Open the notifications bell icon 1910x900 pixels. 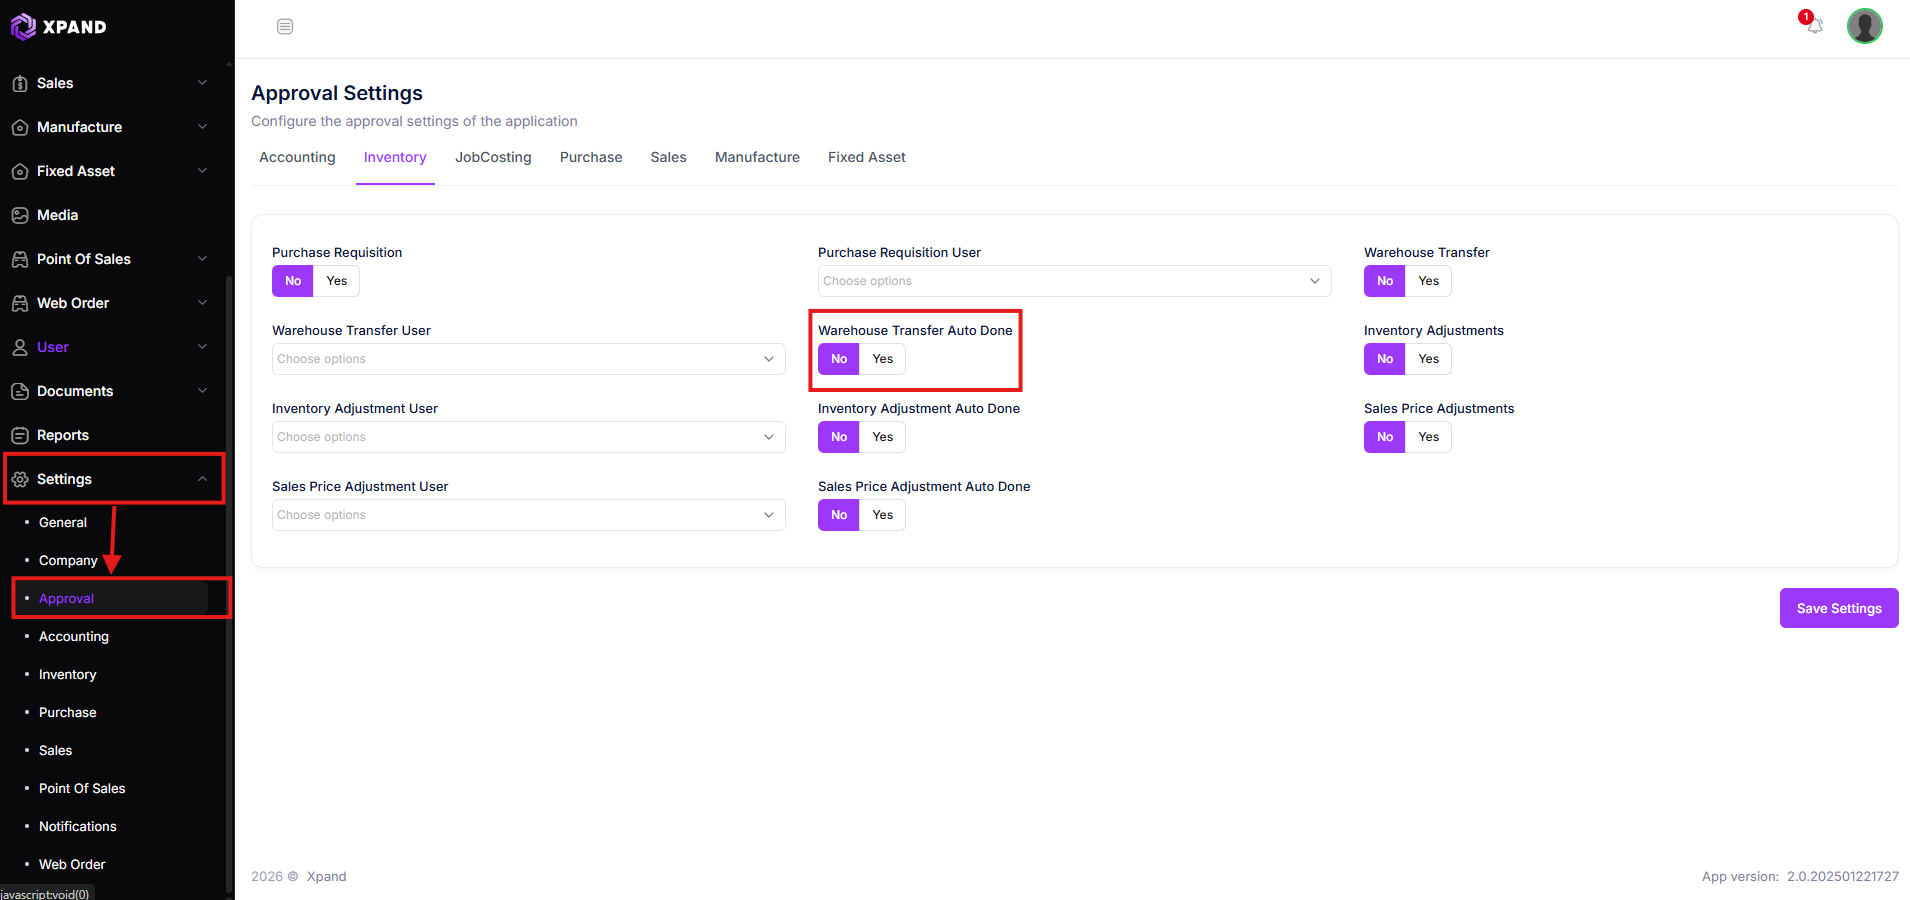click(1814, 26)
